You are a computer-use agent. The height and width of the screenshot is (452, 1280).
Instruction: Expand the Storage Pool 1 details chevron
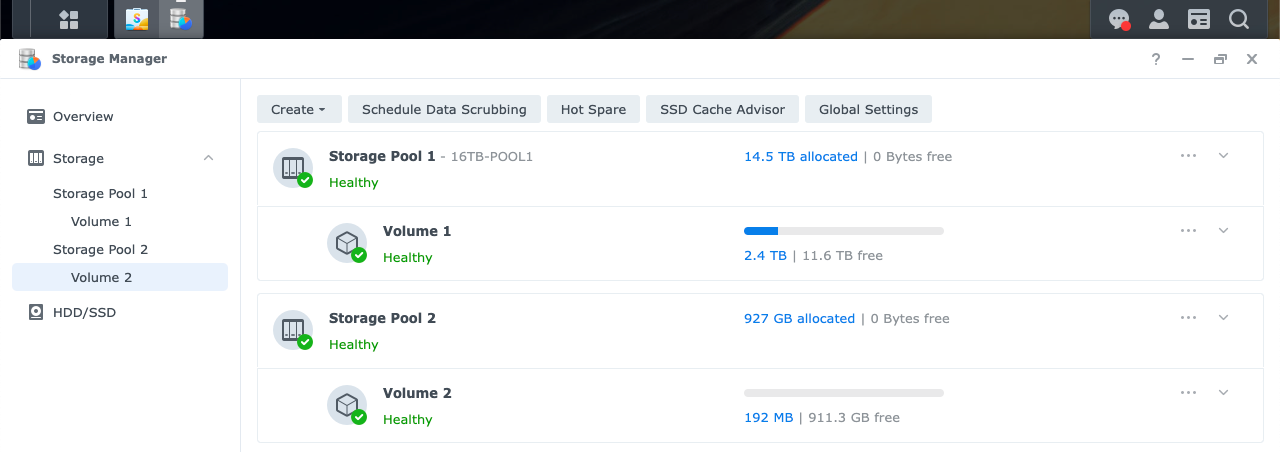pos(1223,156)
